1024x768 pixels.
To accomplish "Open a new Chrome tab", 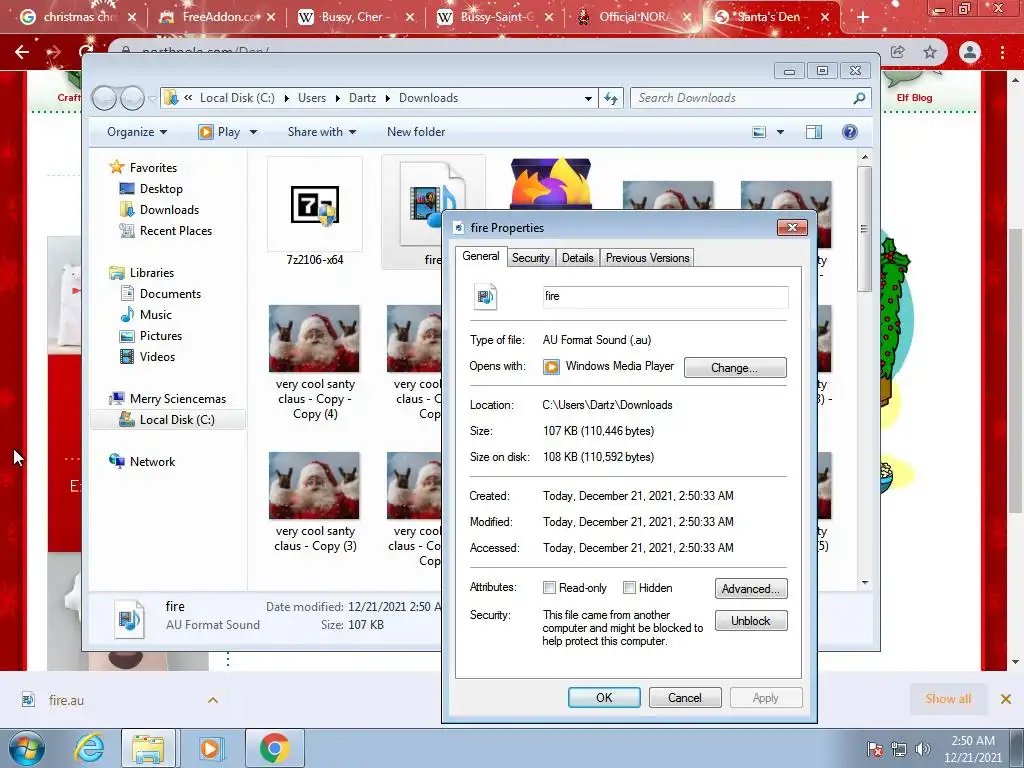I will 863,18.
